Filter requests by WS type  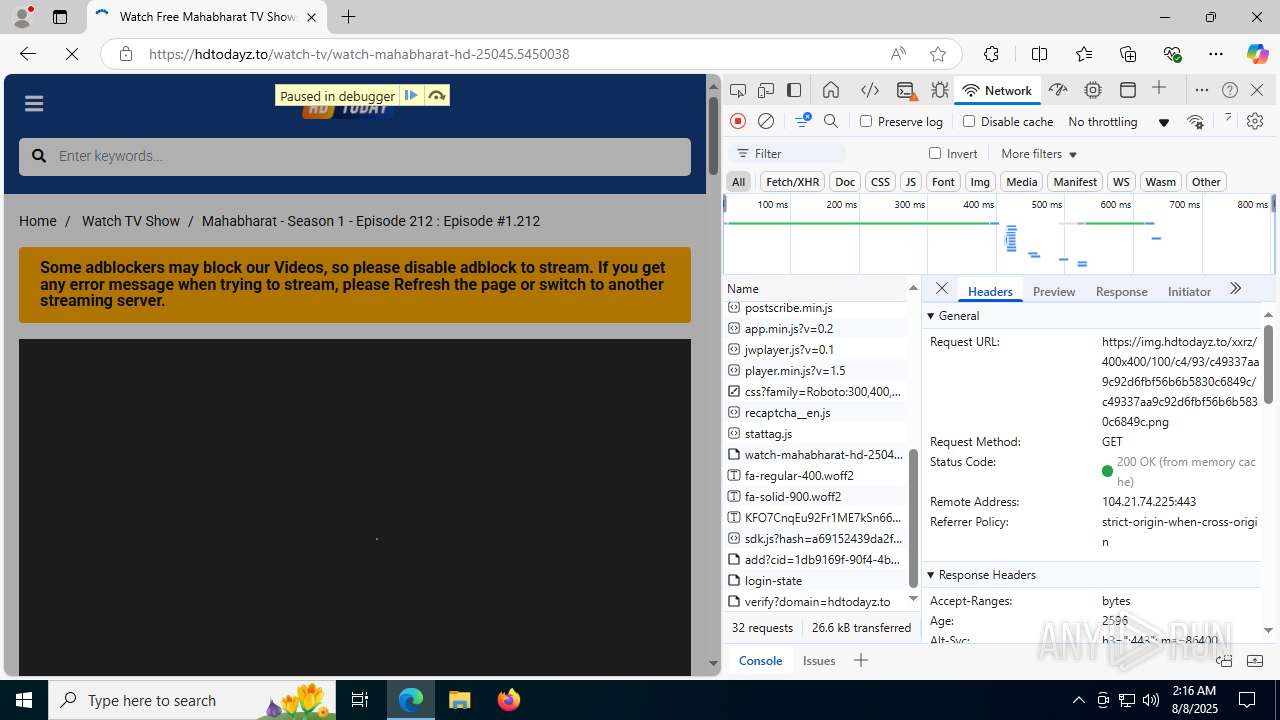pos(1121,182)
